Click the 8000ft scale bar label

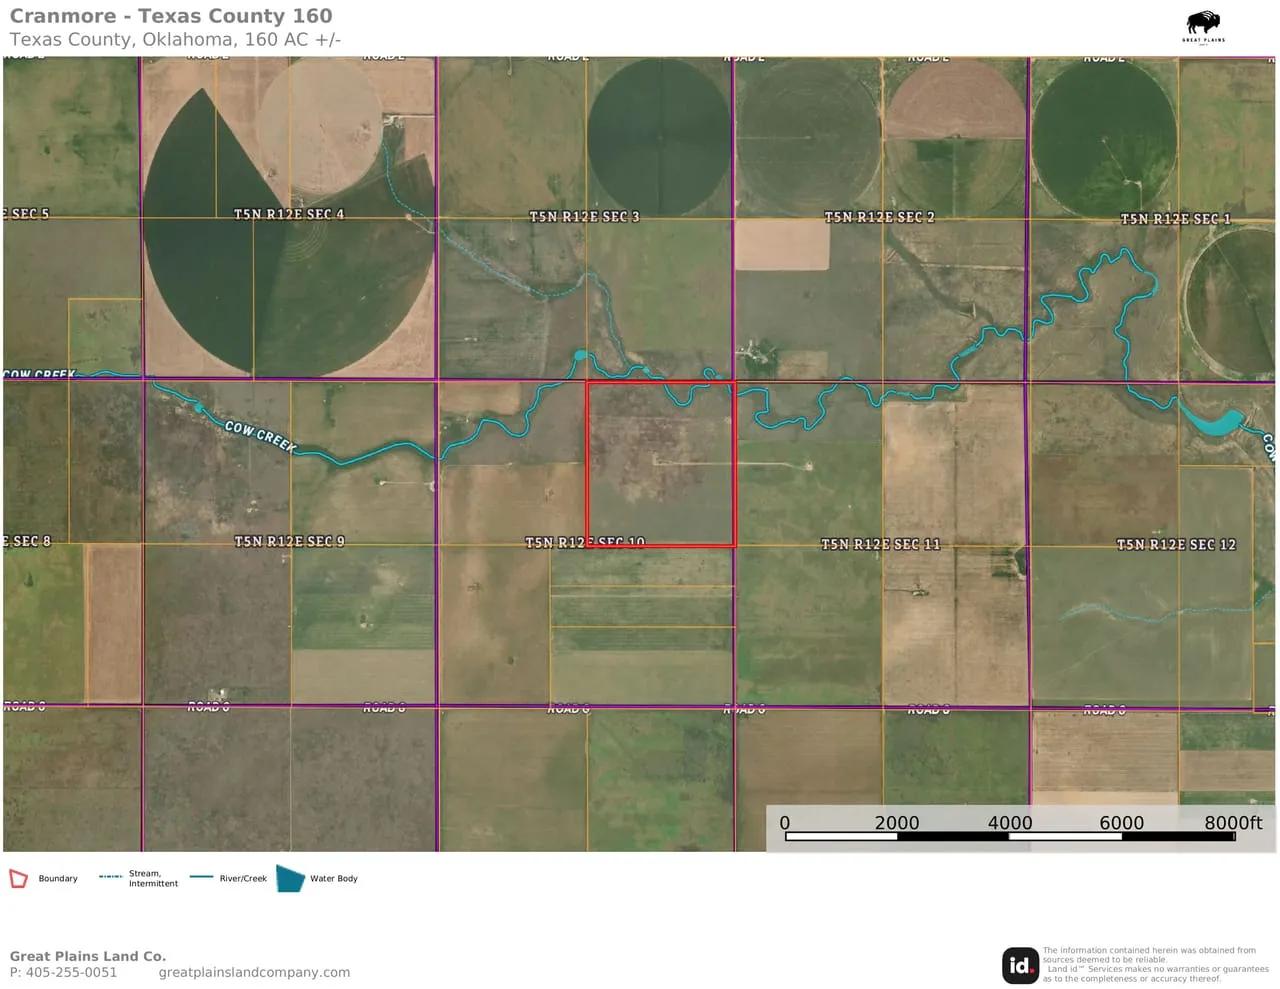[x=1233, y=822]
